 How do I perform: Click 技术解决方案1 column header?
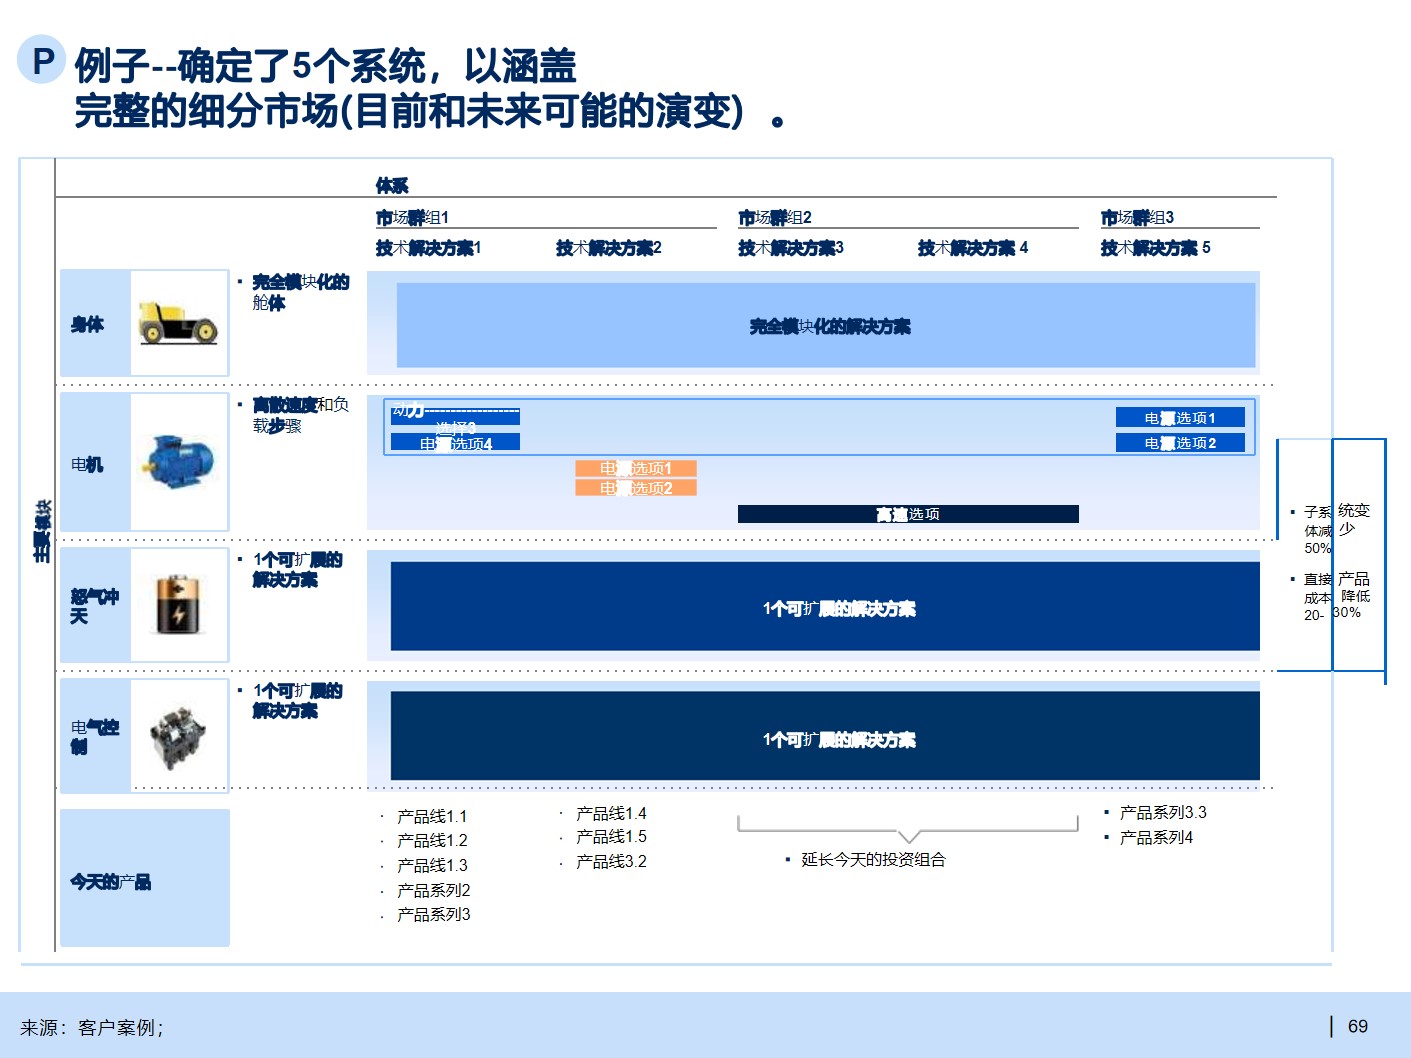click(428, 247)
